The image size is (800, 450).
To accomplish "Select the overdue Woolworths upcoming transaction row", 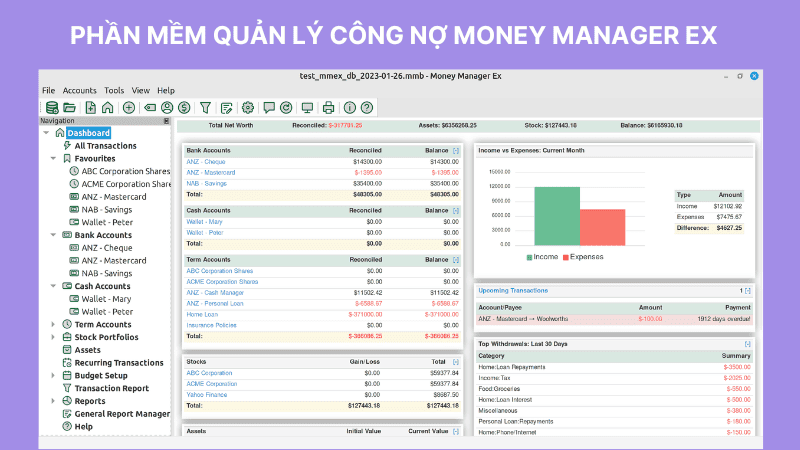I will coord(614,319).
